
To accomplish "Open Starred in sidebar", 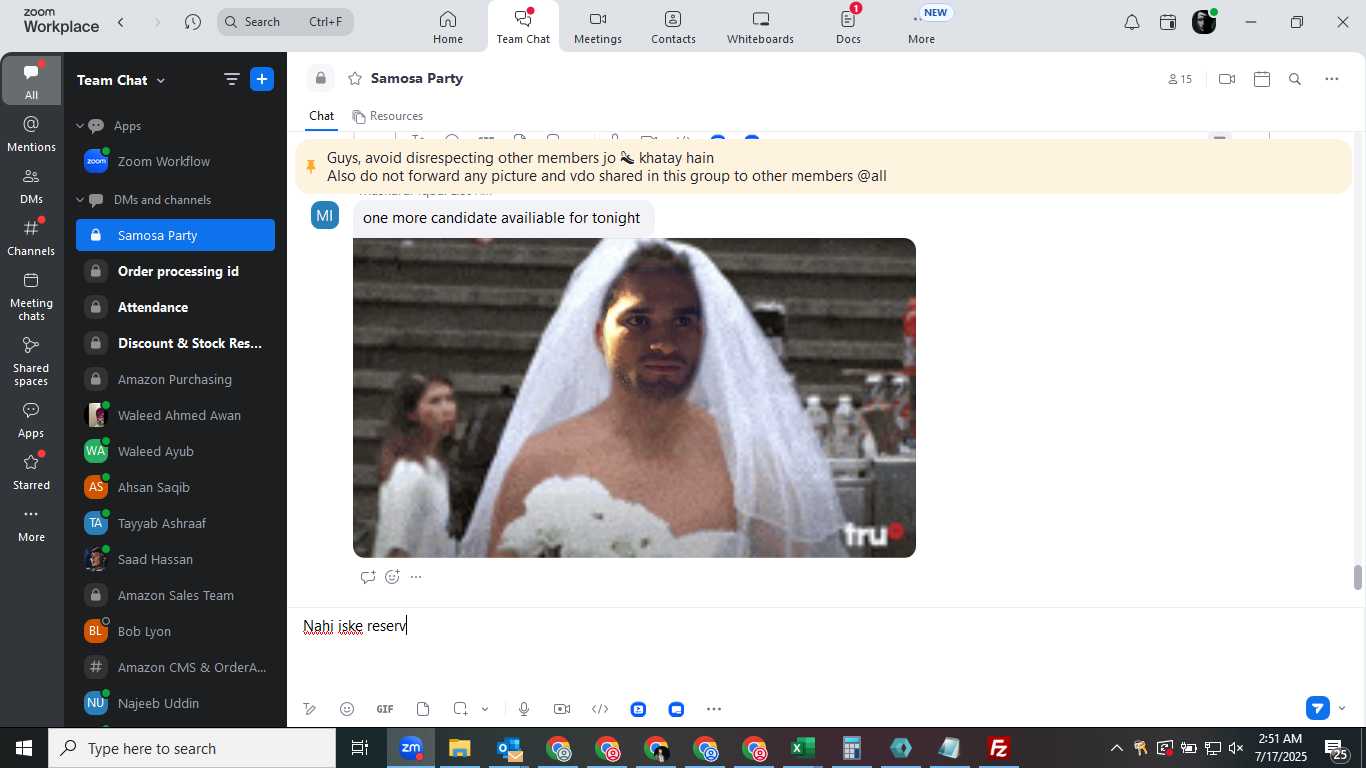I will tap(31, 470).
